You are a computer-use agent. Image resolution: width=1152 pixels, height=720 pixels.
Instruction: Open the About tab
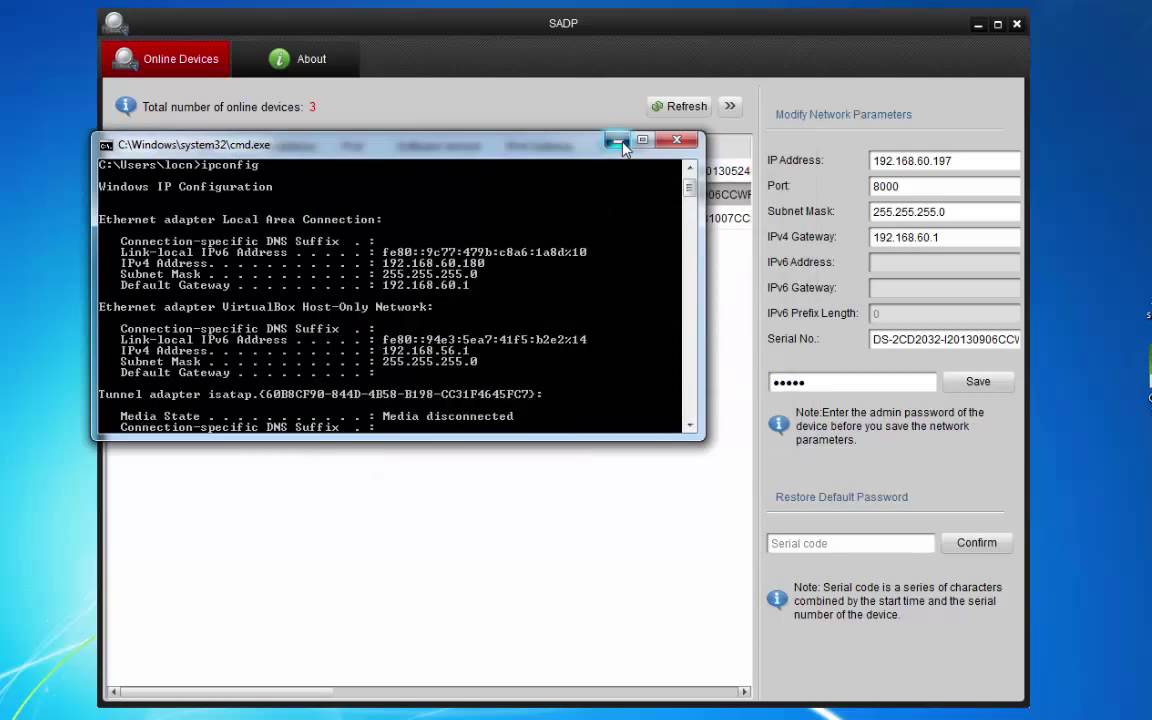[x=297, y=59]
